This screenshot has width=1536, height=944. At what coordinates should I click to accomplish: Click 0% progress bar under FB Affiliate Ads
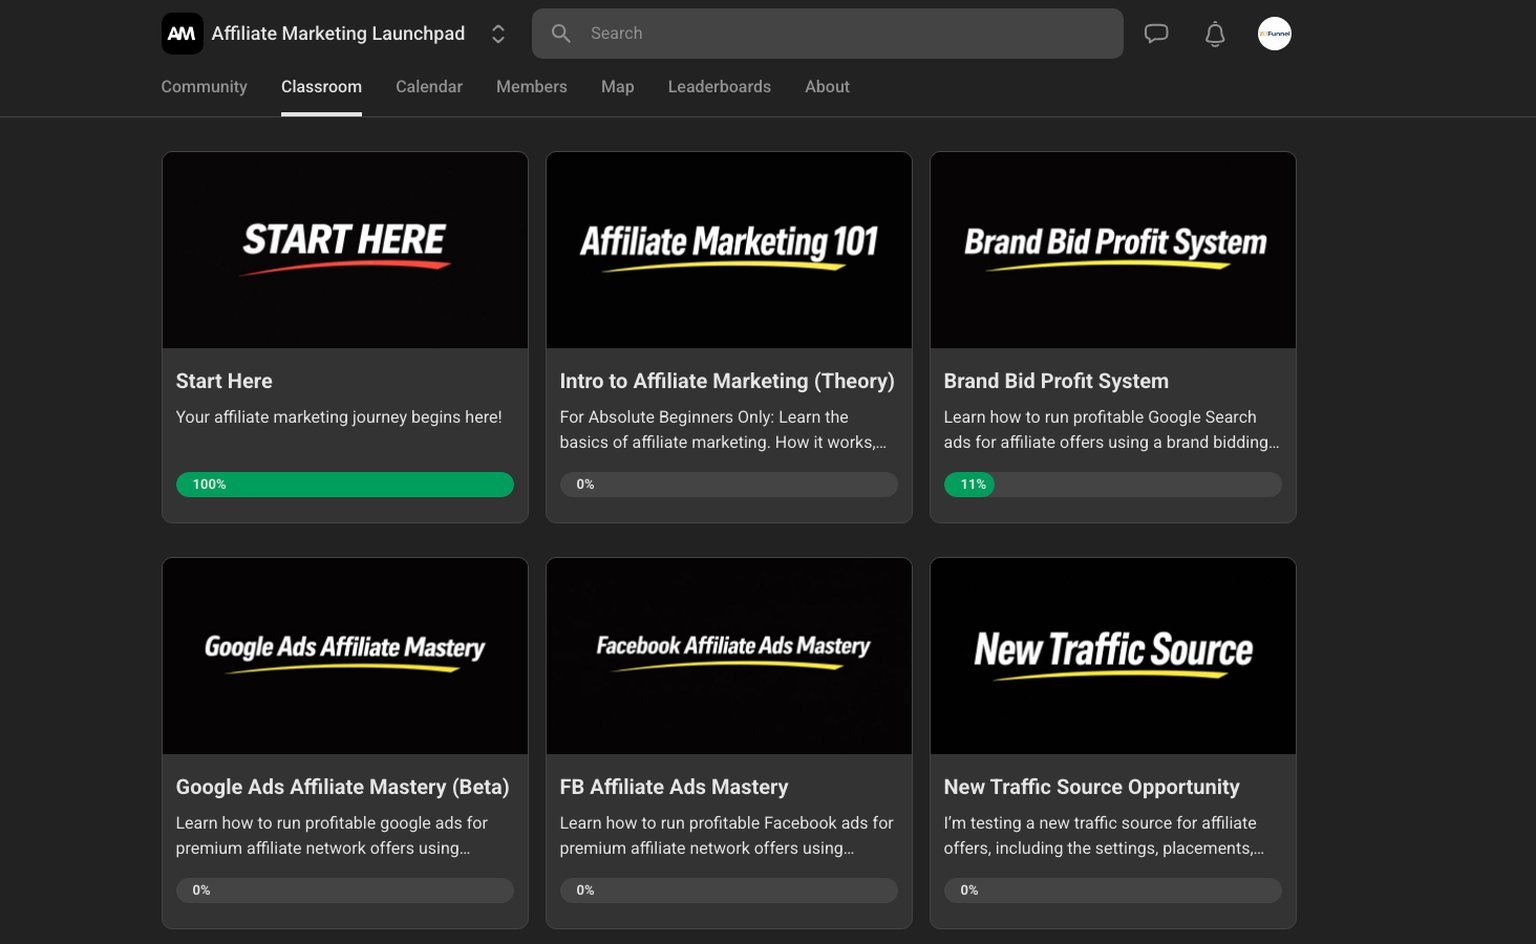click(x=729, y=890)
